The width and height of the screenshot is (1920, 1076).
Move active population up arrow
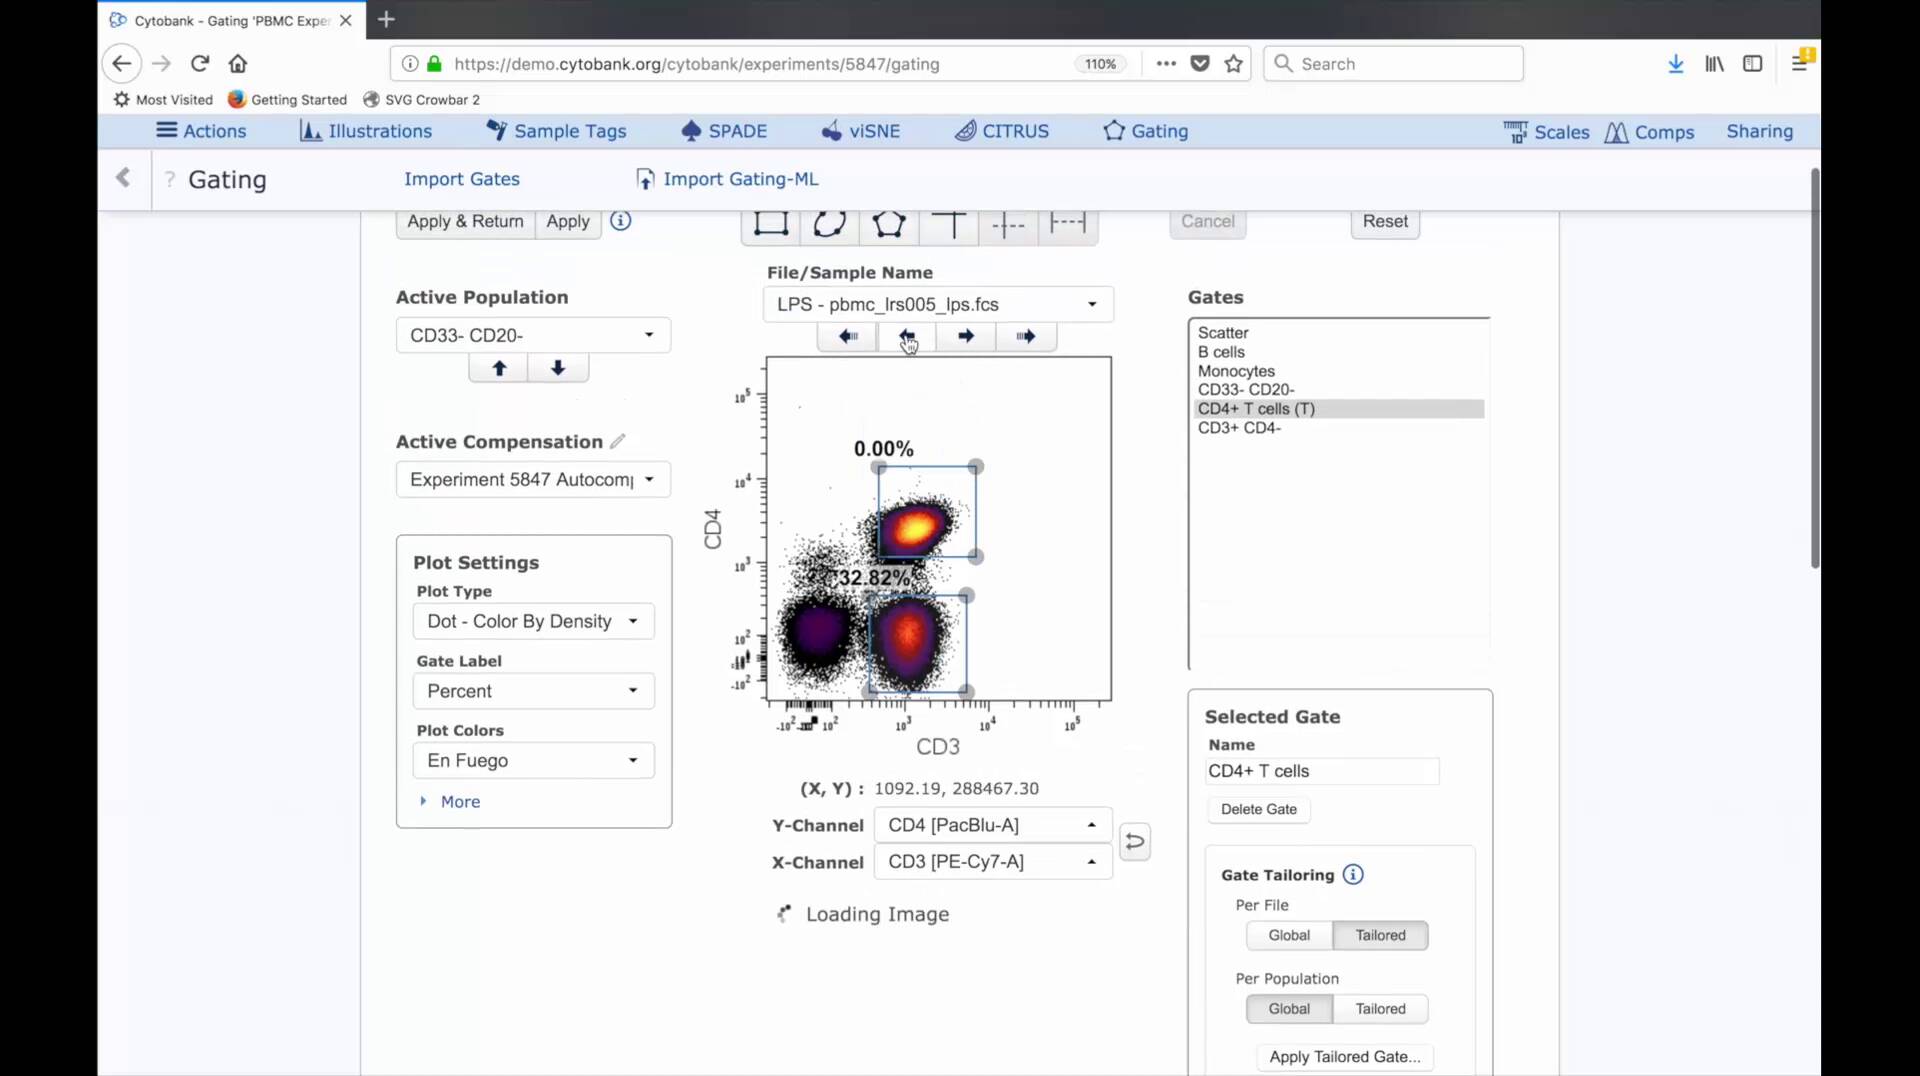499,369
